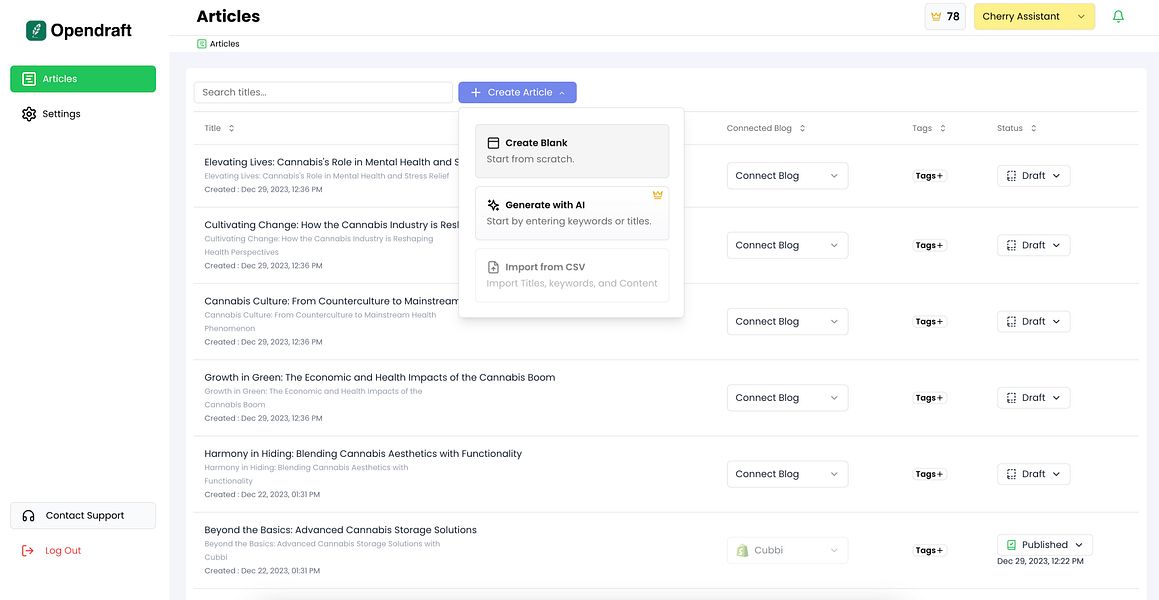
Task: Click the Opendraft logo icon
Action: pyautogui.click(x=36, y=31)
